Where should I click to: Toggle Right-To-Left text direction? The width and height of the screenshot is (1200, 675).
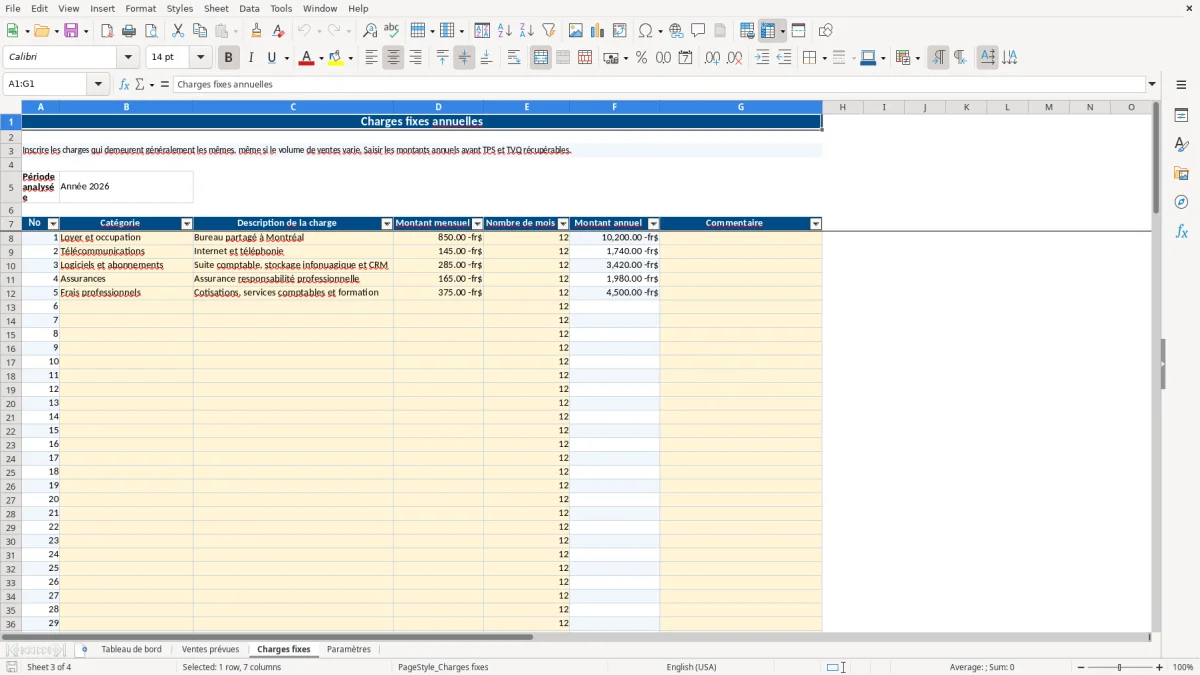(x=960, y=58)
